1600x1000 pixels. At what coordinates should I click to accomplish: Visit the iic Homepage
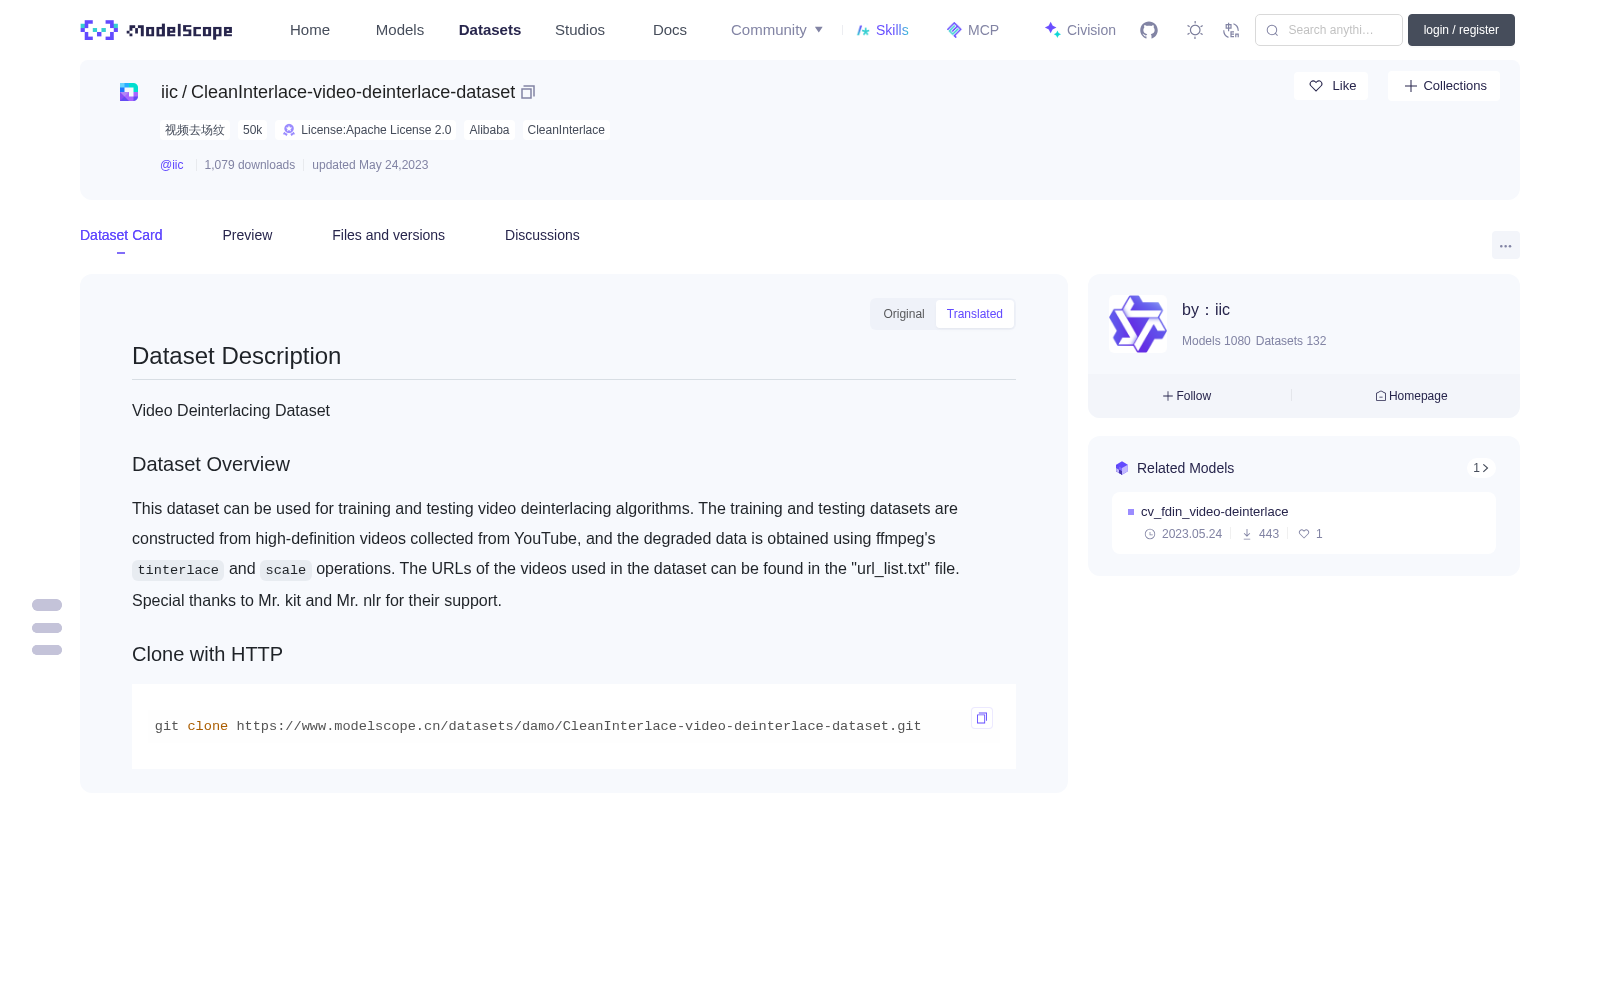[x=1411, y=396]
